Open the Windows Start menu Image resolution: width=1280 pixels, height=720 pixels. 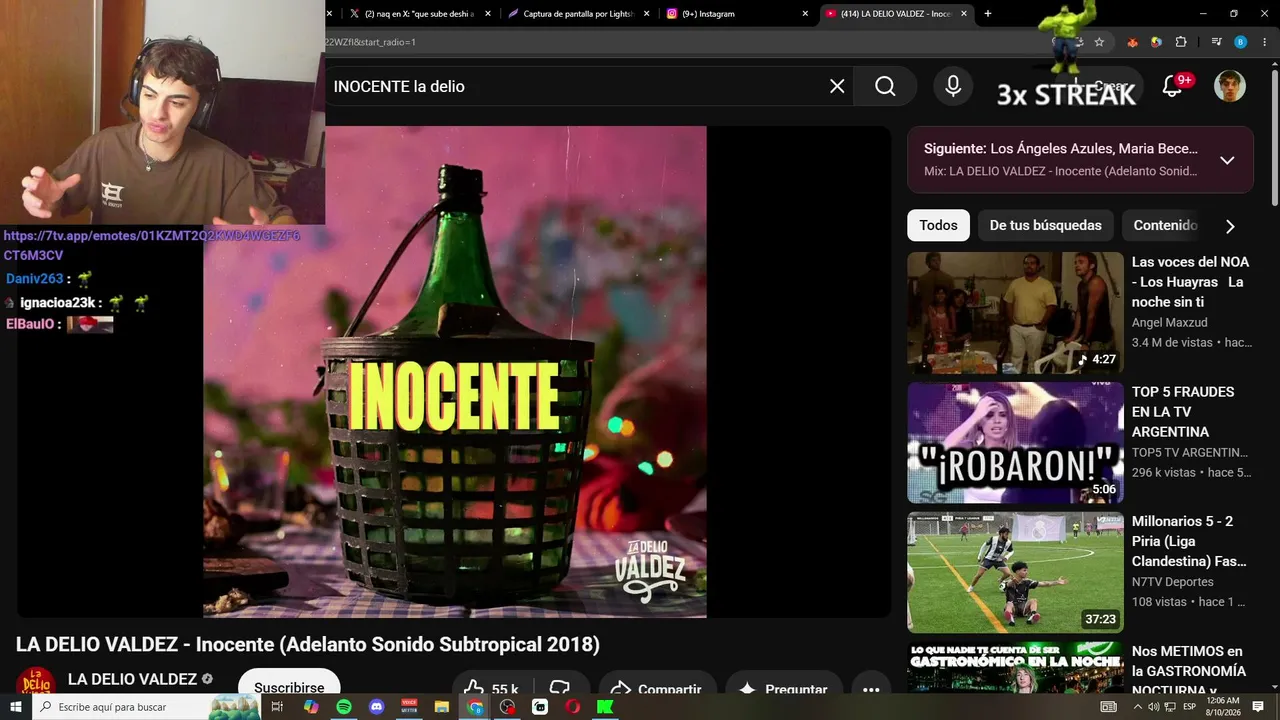[x=16, y=707]
